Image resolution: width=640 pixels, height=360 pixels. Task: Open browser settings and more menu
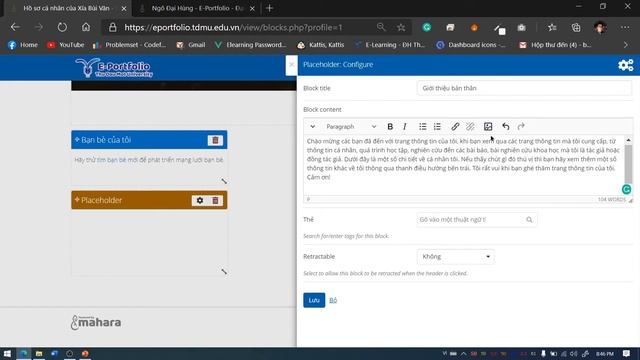tap(625, 27)
